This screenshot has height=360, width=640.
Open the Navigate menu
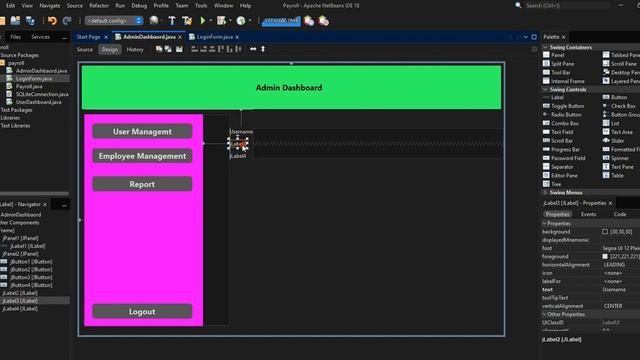click(50, 6)
